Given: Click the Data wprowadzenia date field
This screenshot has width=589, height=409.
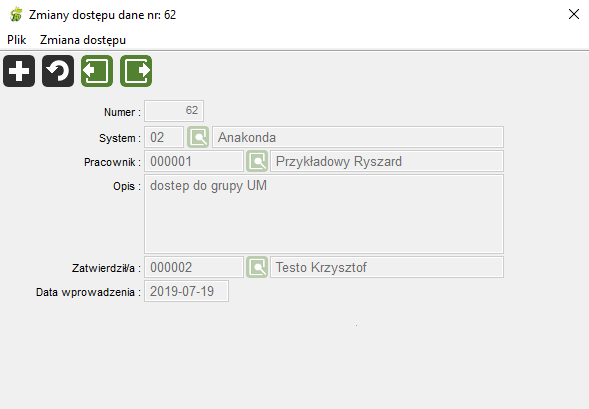Looking at the screenshot, I should click(x=186, y=291).
